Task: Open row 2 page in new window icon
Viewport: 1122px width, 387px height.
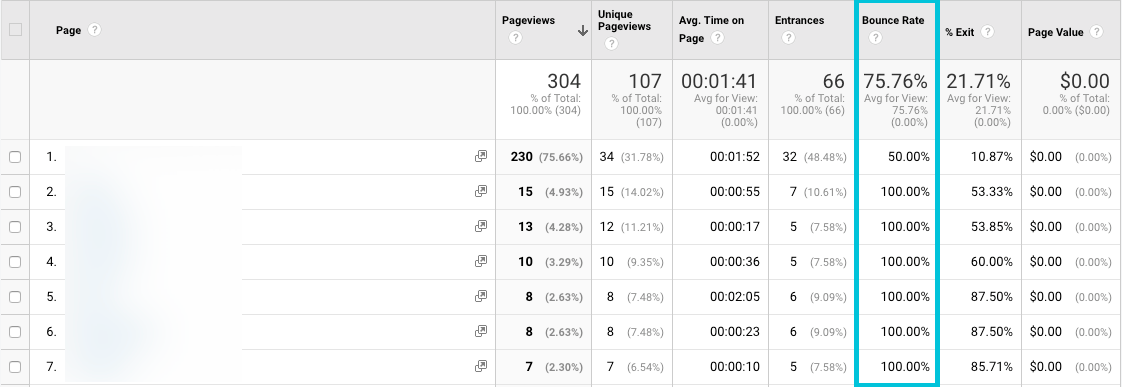Action: click(481, 191)
